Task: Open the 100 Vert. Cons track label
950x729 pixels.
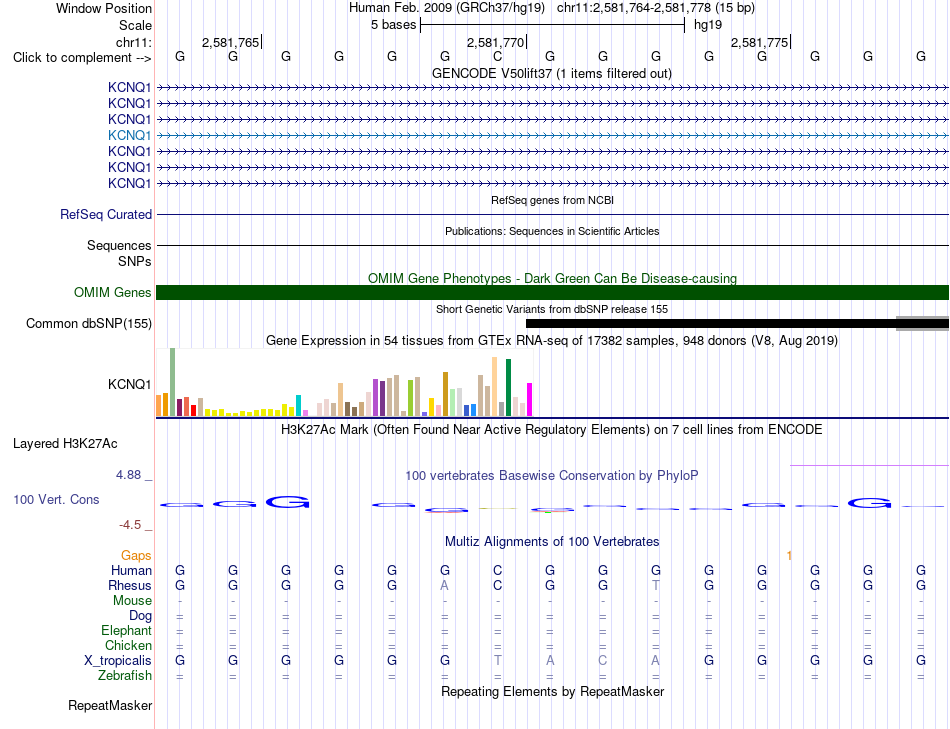Action: (56, 499)
